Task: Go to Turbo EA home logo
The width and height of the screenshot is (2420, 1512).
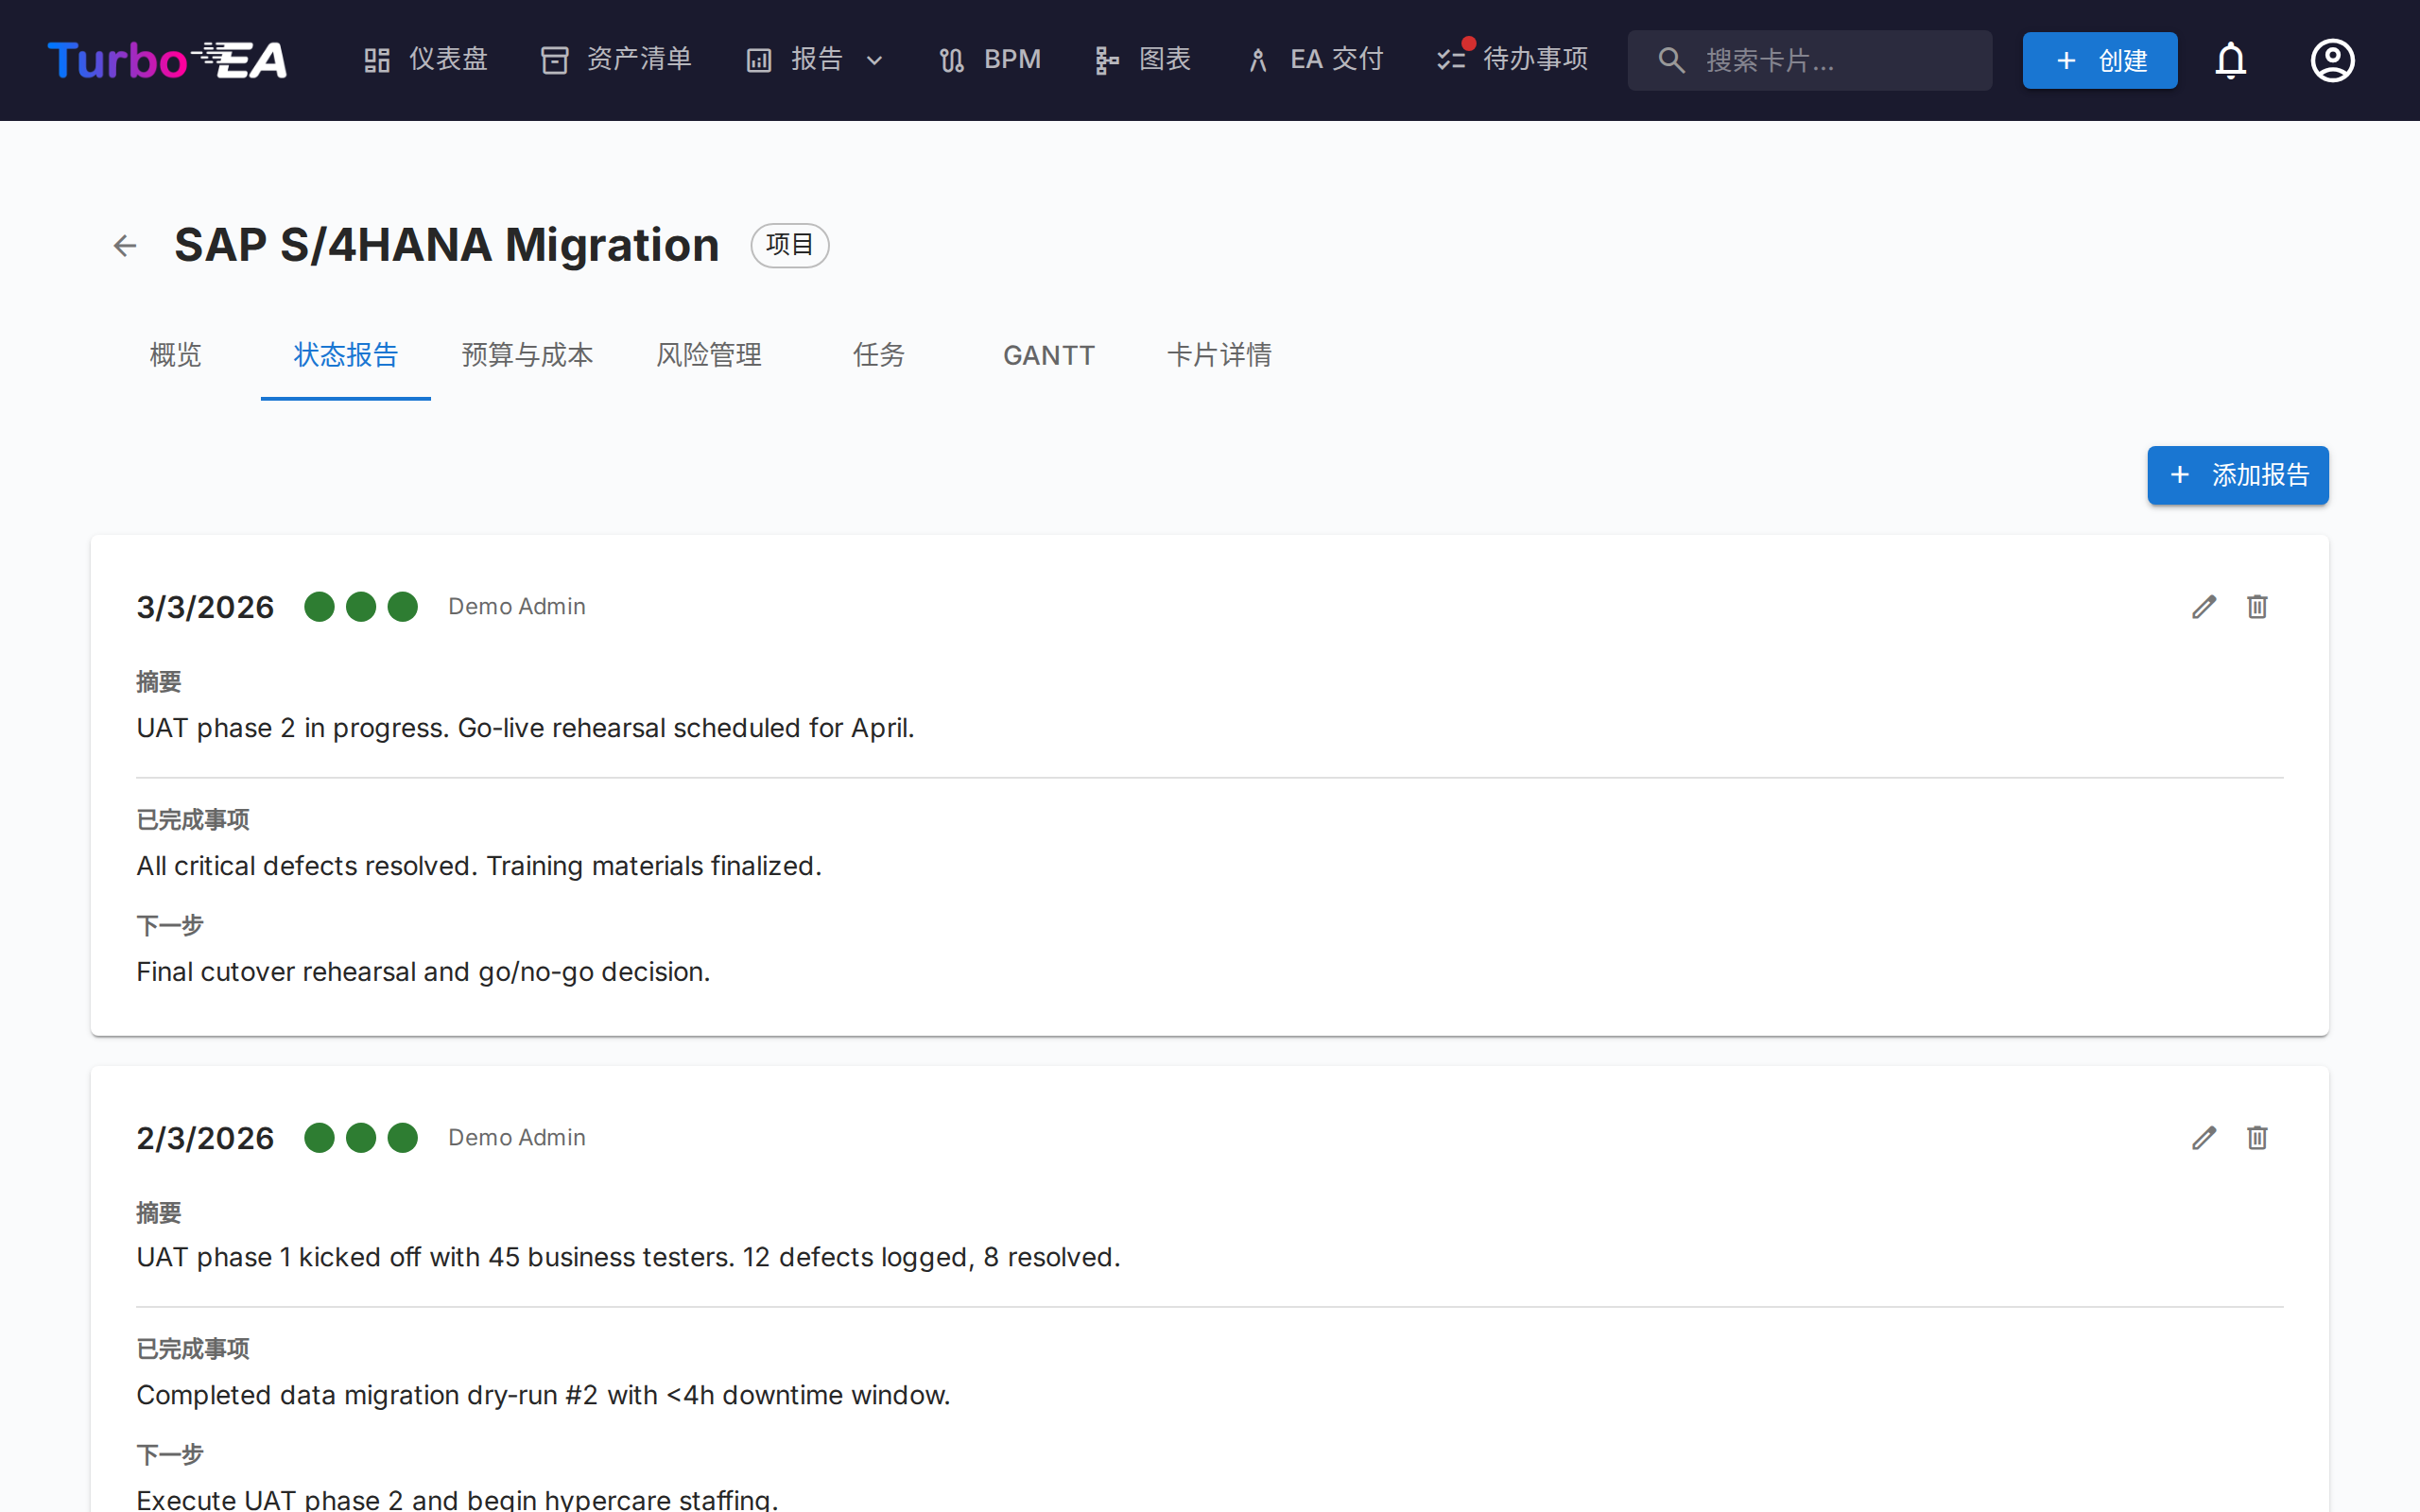Action: coord(168,60)
